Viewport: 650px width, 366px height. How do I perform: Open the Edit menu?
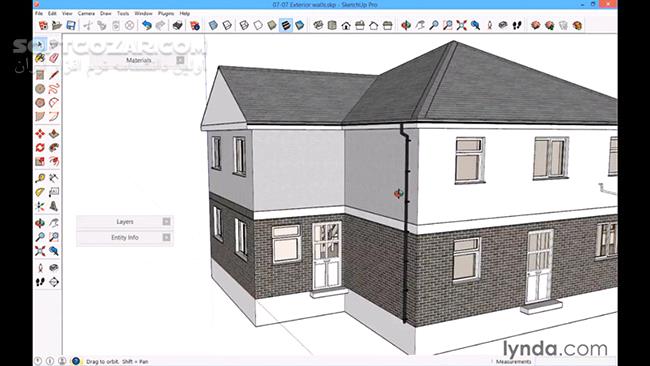[52, 14]
